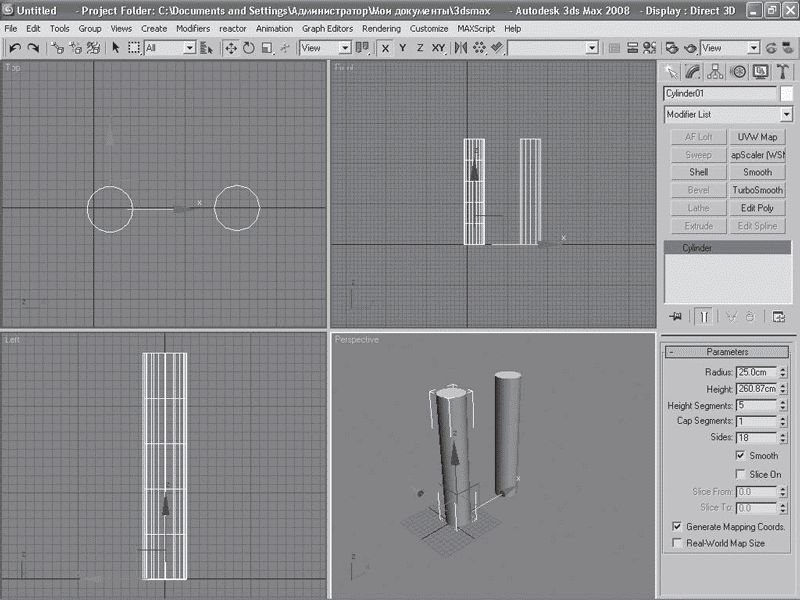
Task: Click the Configure Modifier Sets icon
Action: point(778,316)
